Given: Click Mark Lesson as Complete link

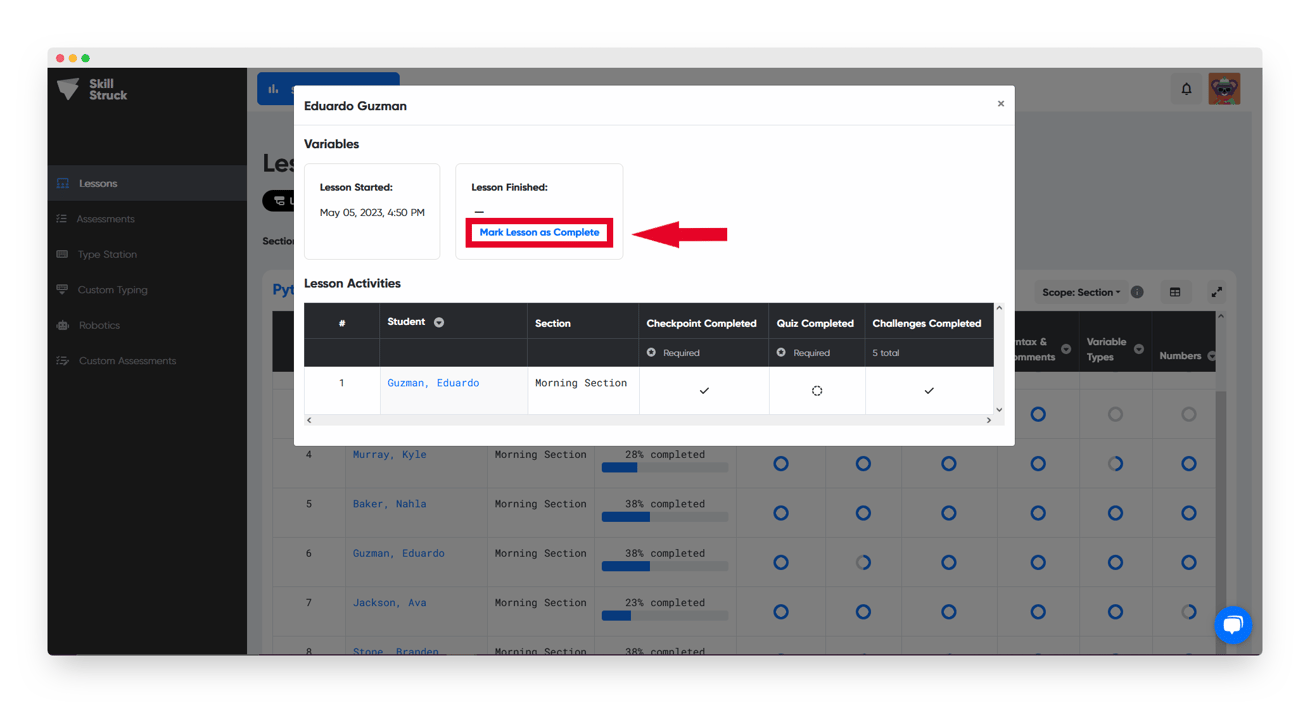Looking at the screenshot, I should tap(539, 232).
